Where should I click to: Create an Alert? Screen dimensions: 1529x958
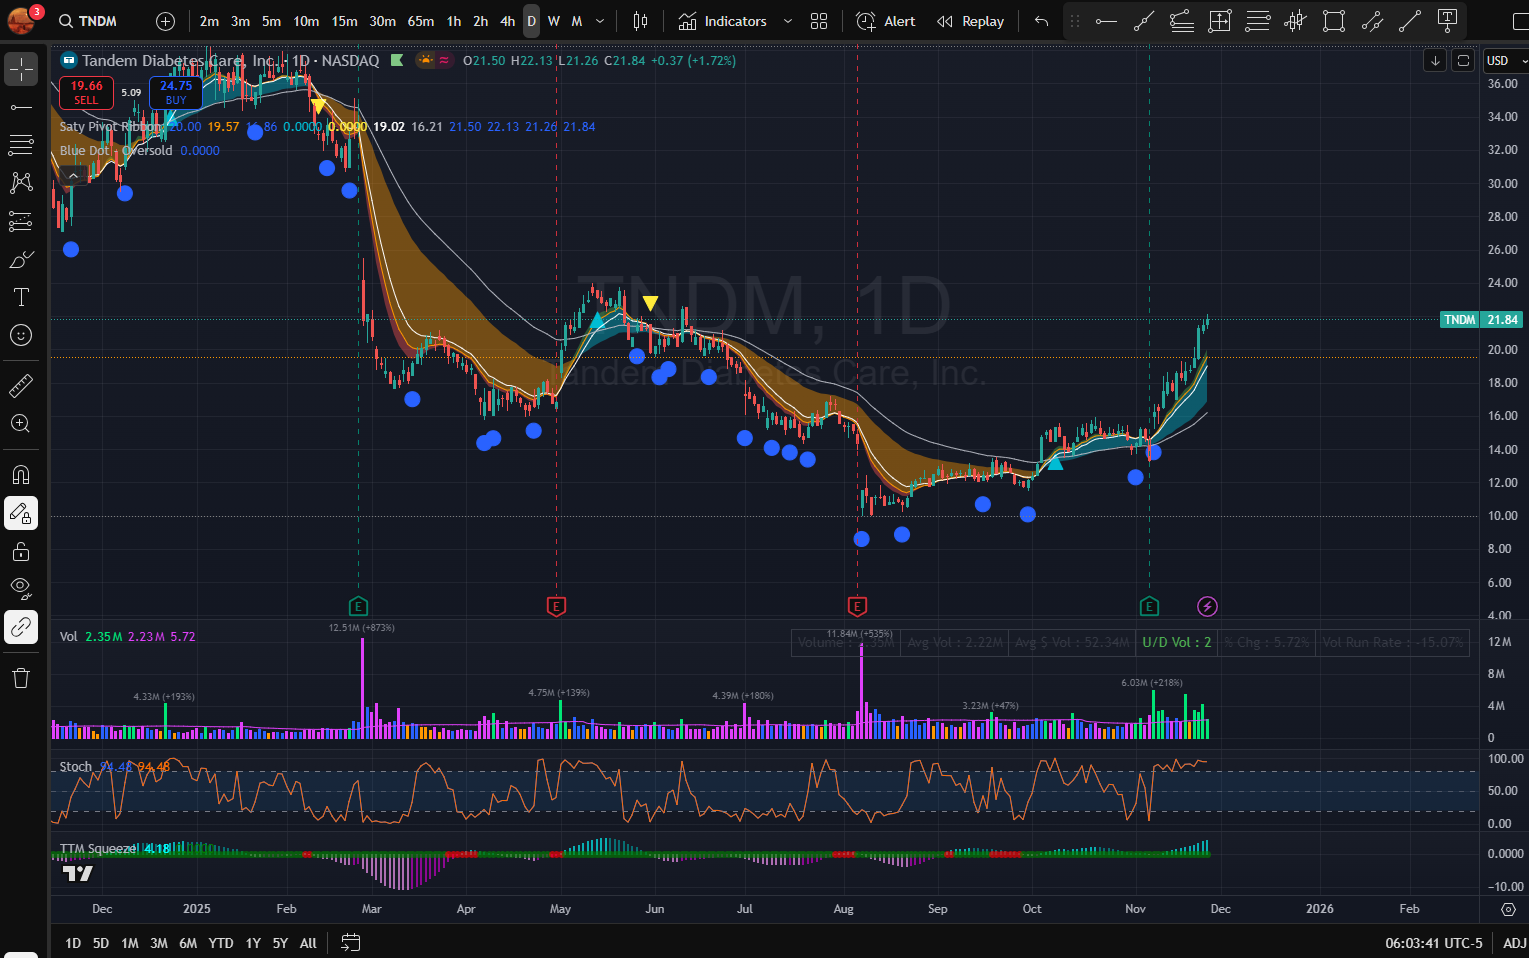pyautogui.click(x=886, y=21)
